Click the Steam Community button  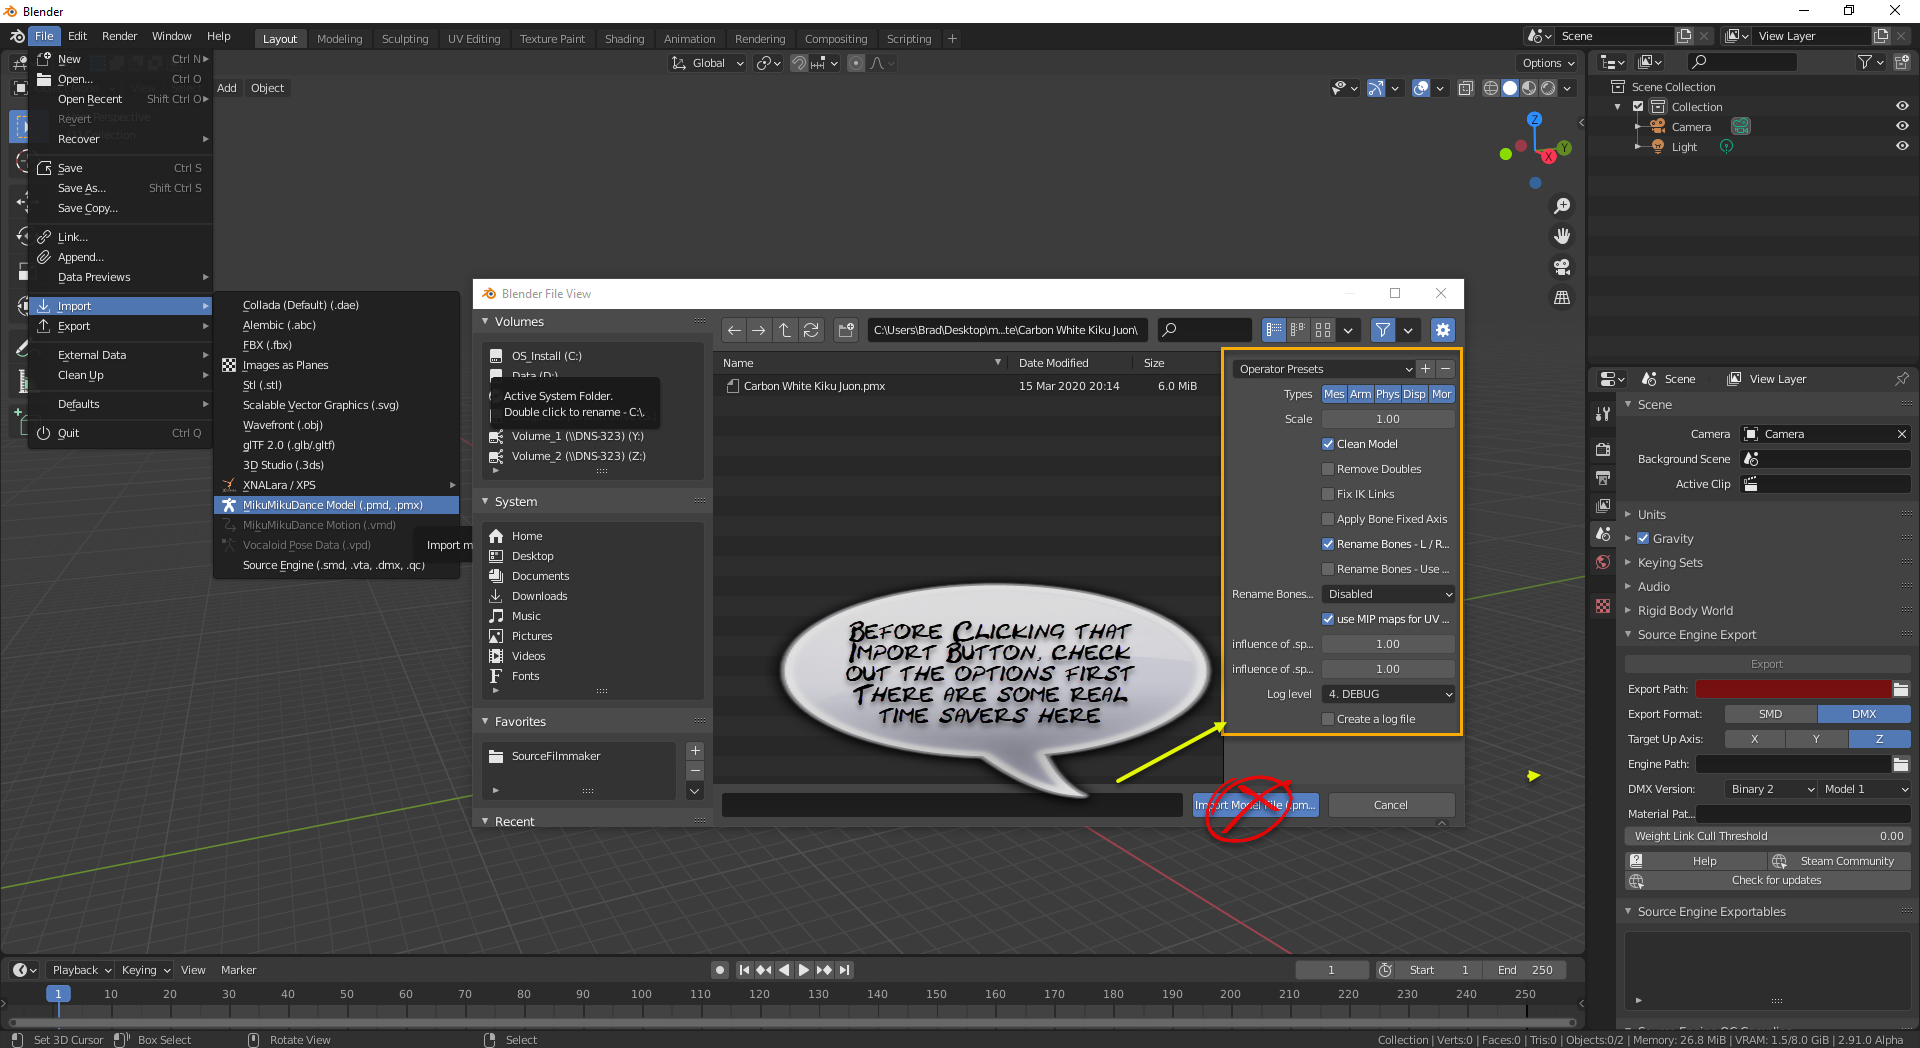point(1838,861)
